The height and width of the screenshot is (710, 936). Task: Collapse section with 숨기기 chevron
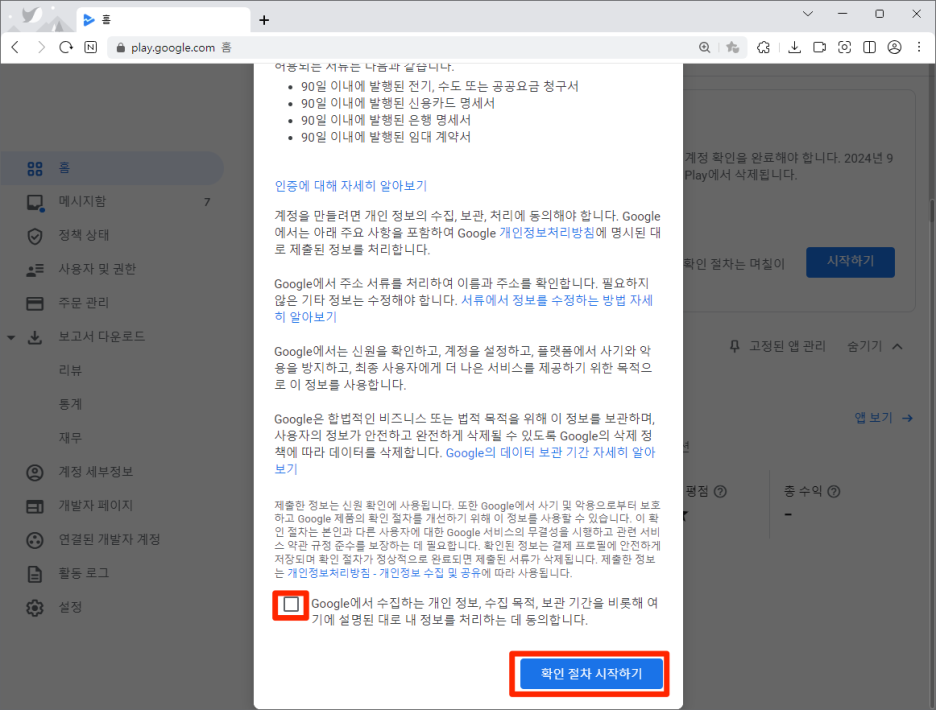click(x=897, y=346)
